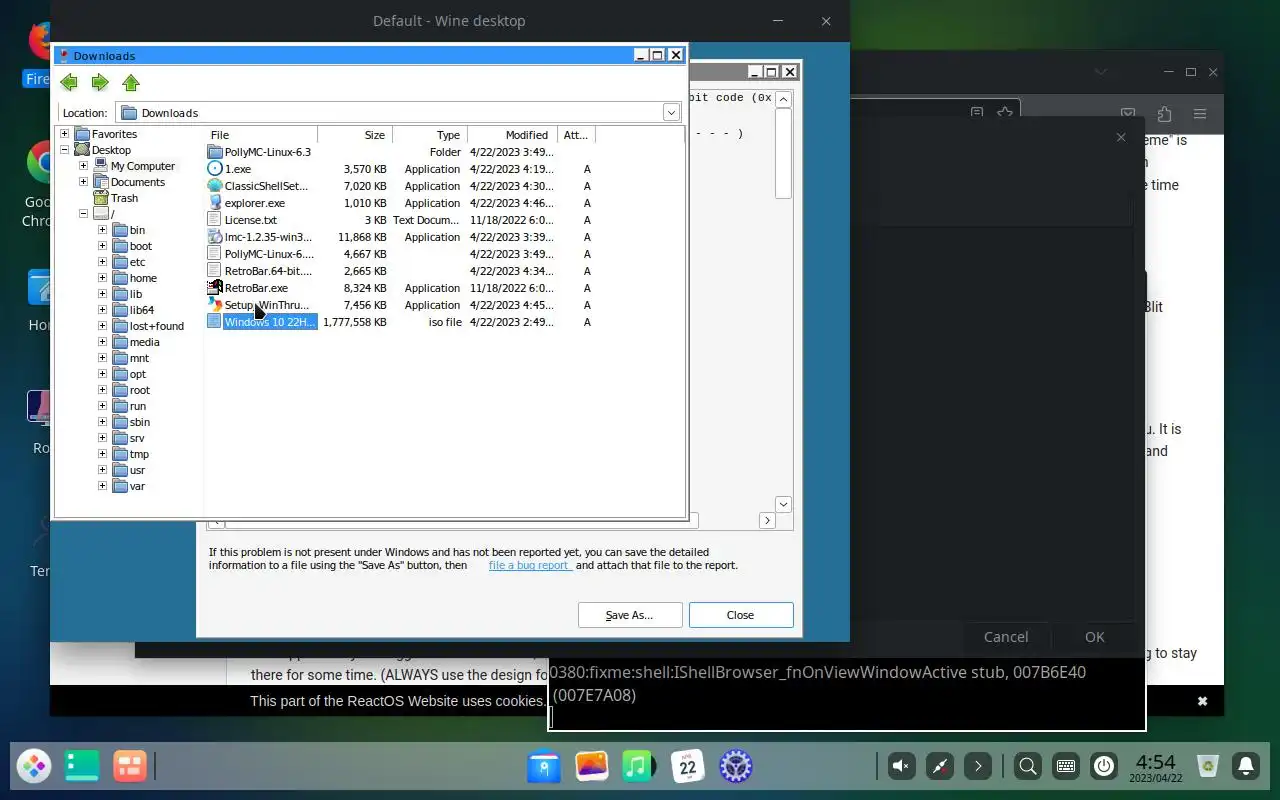Screen dimensions: 1280x800
Task: Open the file a bug report link
Action: 530,565
